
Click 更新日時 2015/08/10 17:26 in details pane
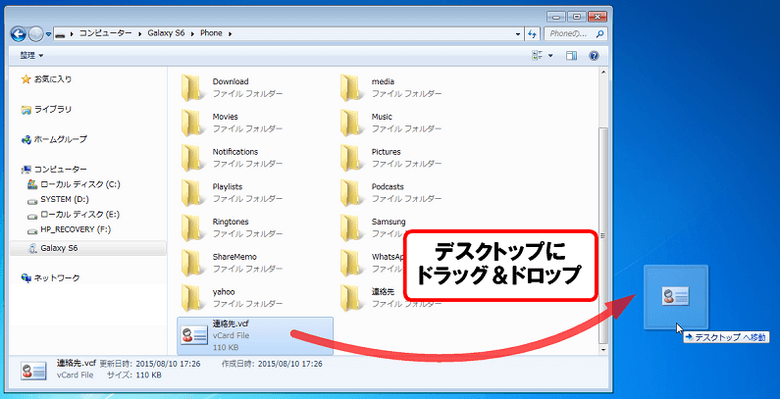pyautogui.click(x=150, y=364)
